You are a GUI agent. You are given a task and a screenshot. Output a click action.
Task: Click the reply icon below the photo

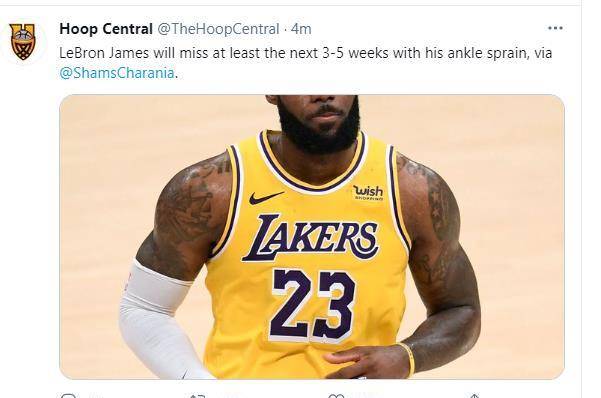(68, 395)
